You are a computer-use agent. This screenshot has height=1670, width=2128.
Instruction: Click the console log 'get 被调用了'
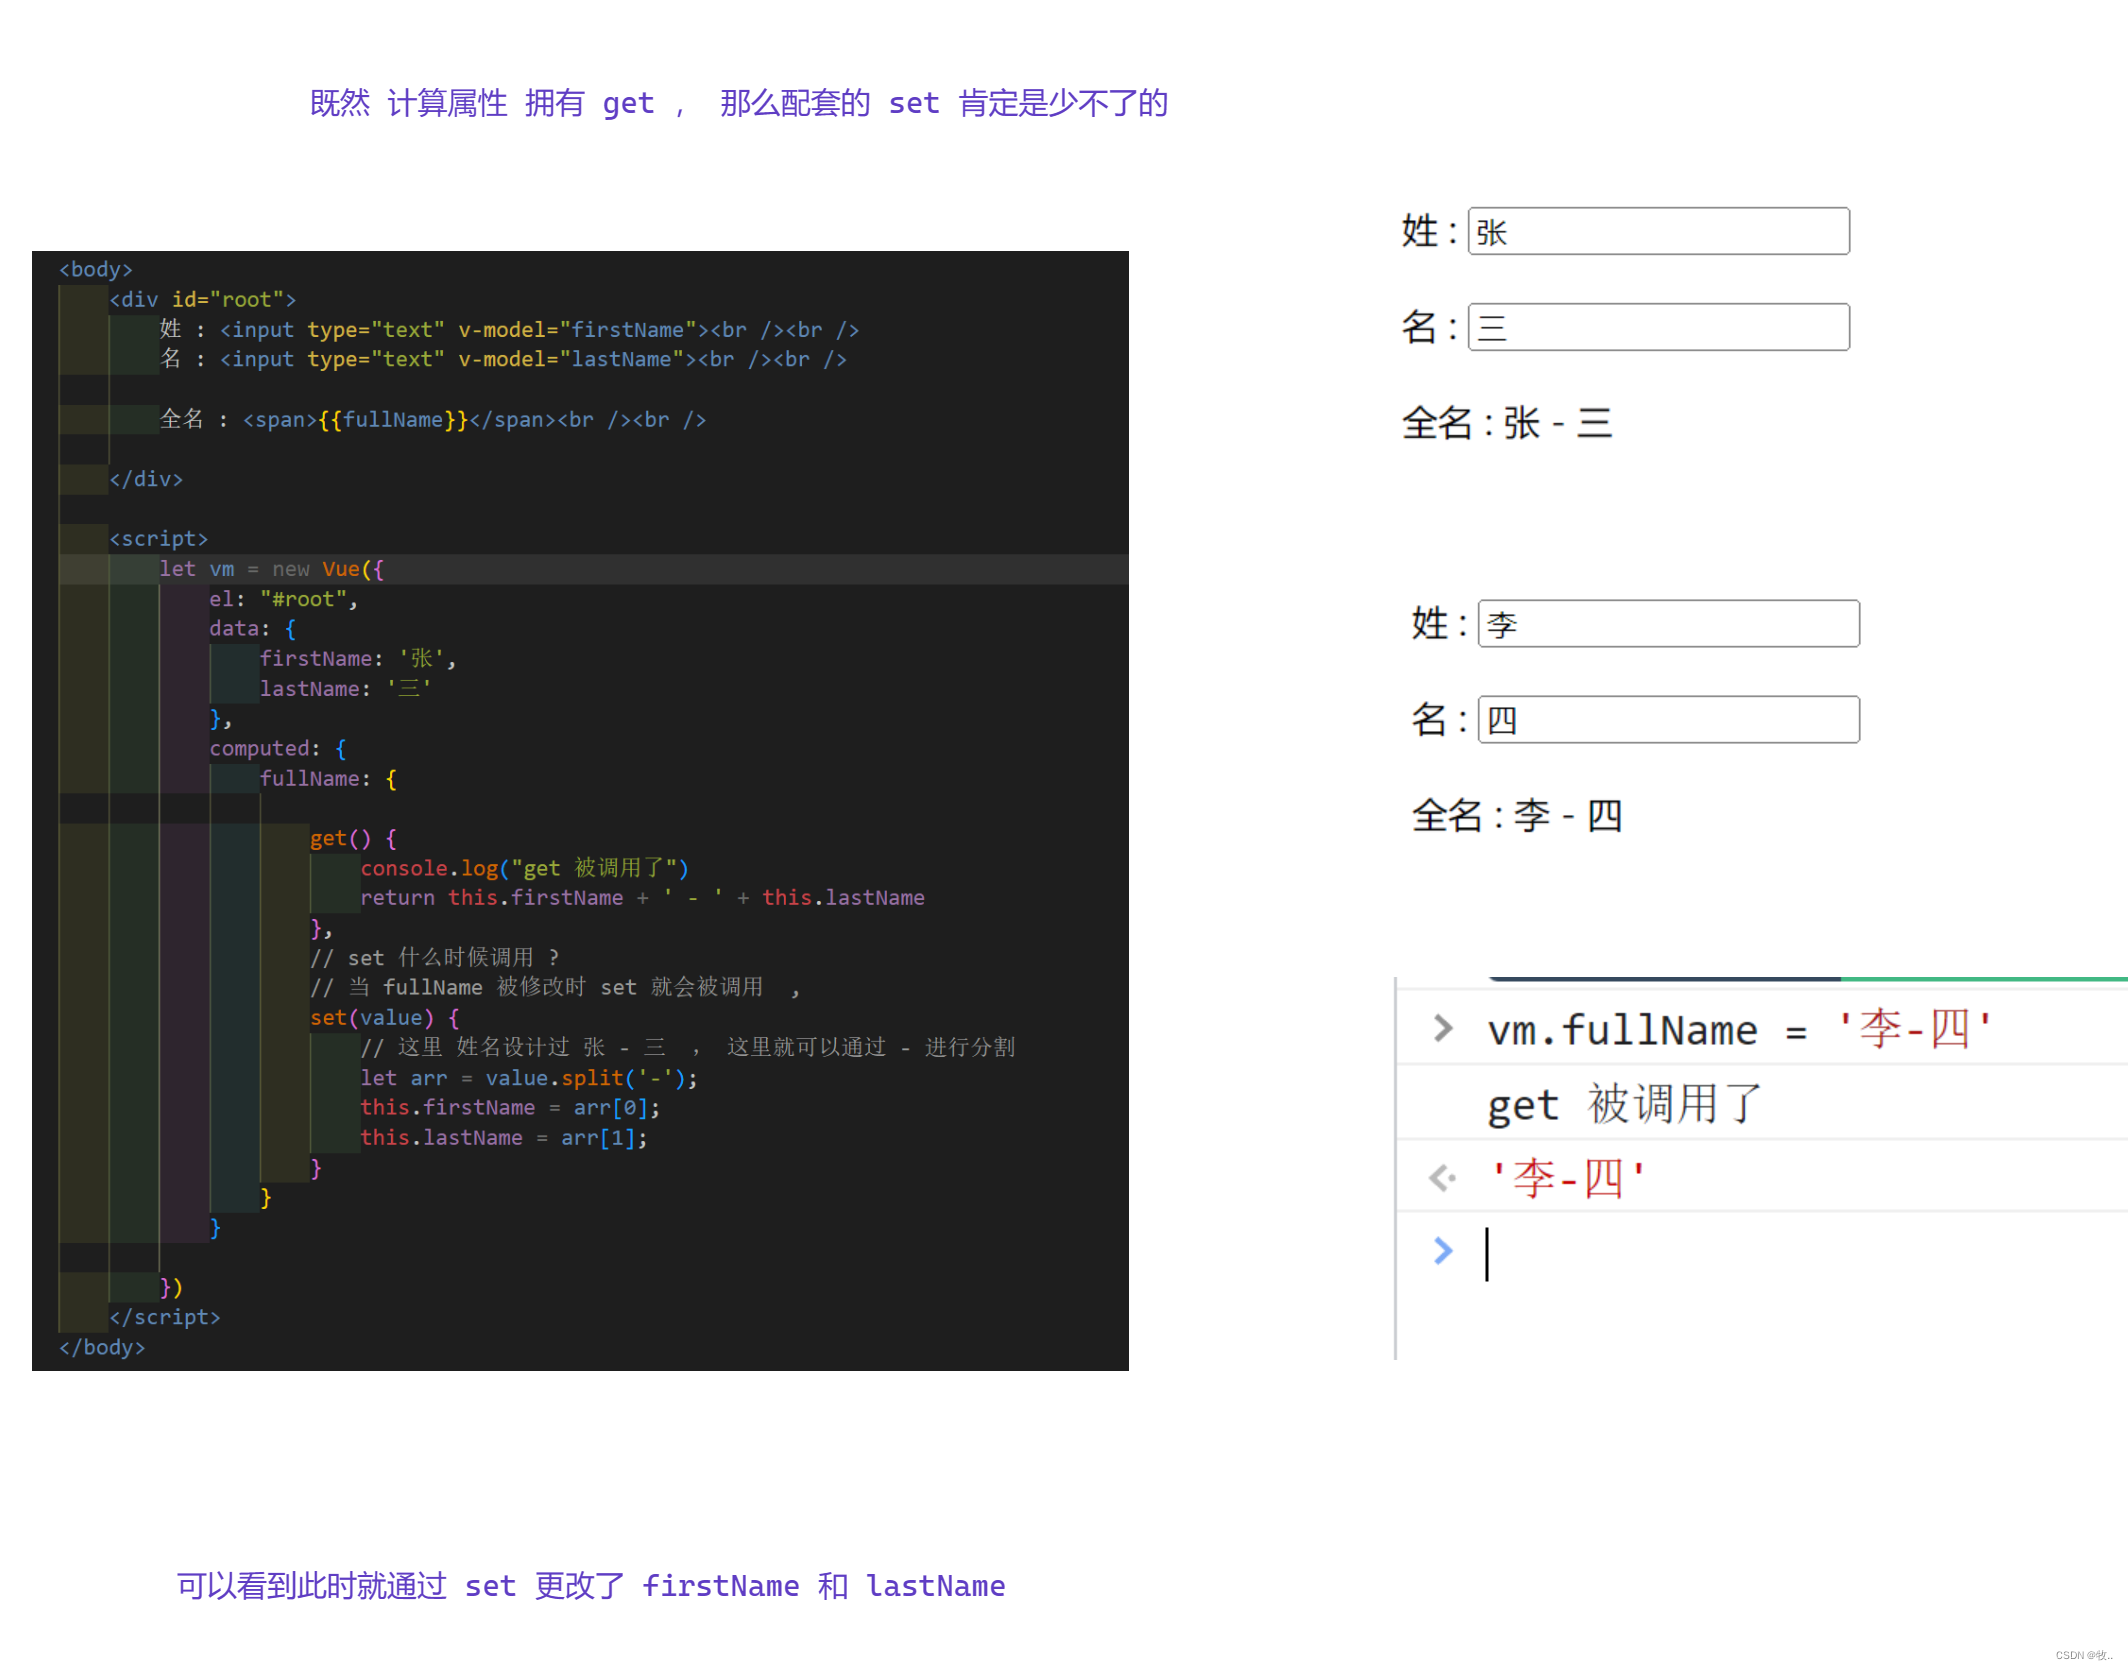(1624, 1105)
